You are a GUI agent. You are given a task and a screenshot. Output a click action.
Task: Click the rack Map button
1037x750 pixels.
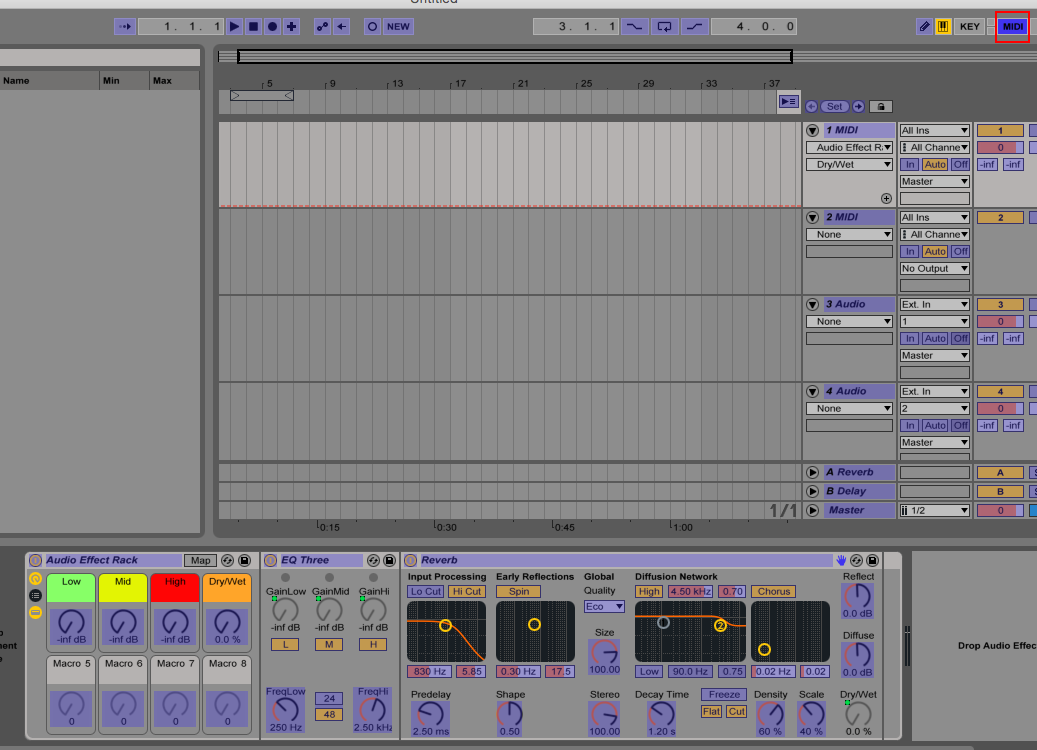200,561
